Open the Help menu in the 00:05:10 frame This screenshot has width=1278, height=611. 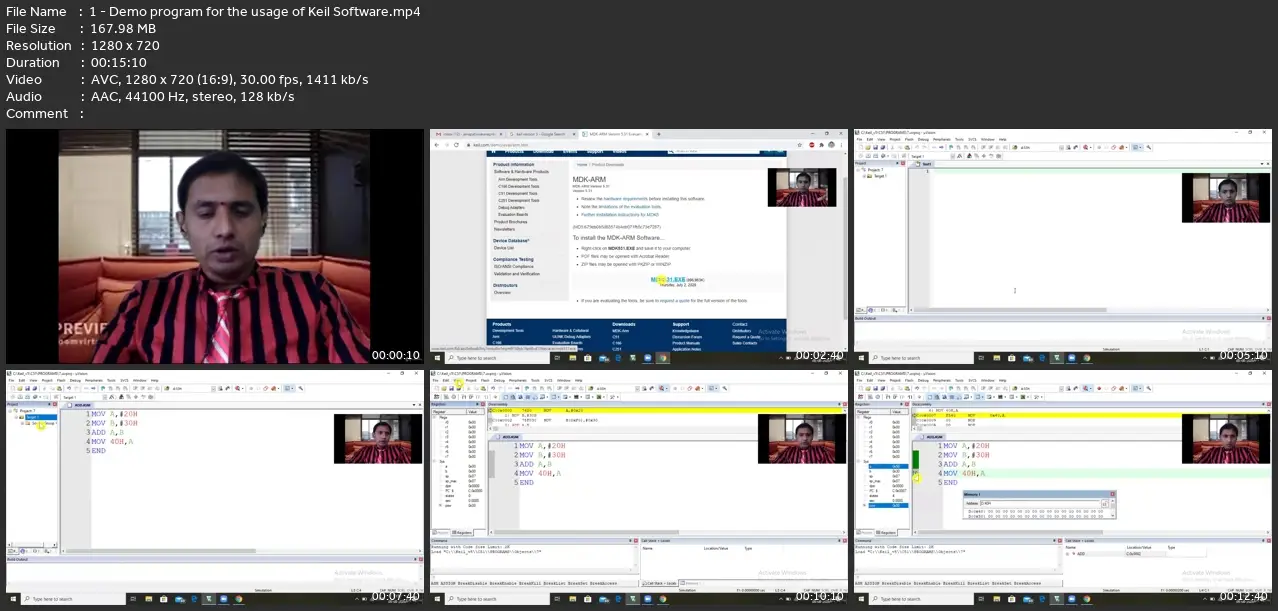[x=1003, y=139]
